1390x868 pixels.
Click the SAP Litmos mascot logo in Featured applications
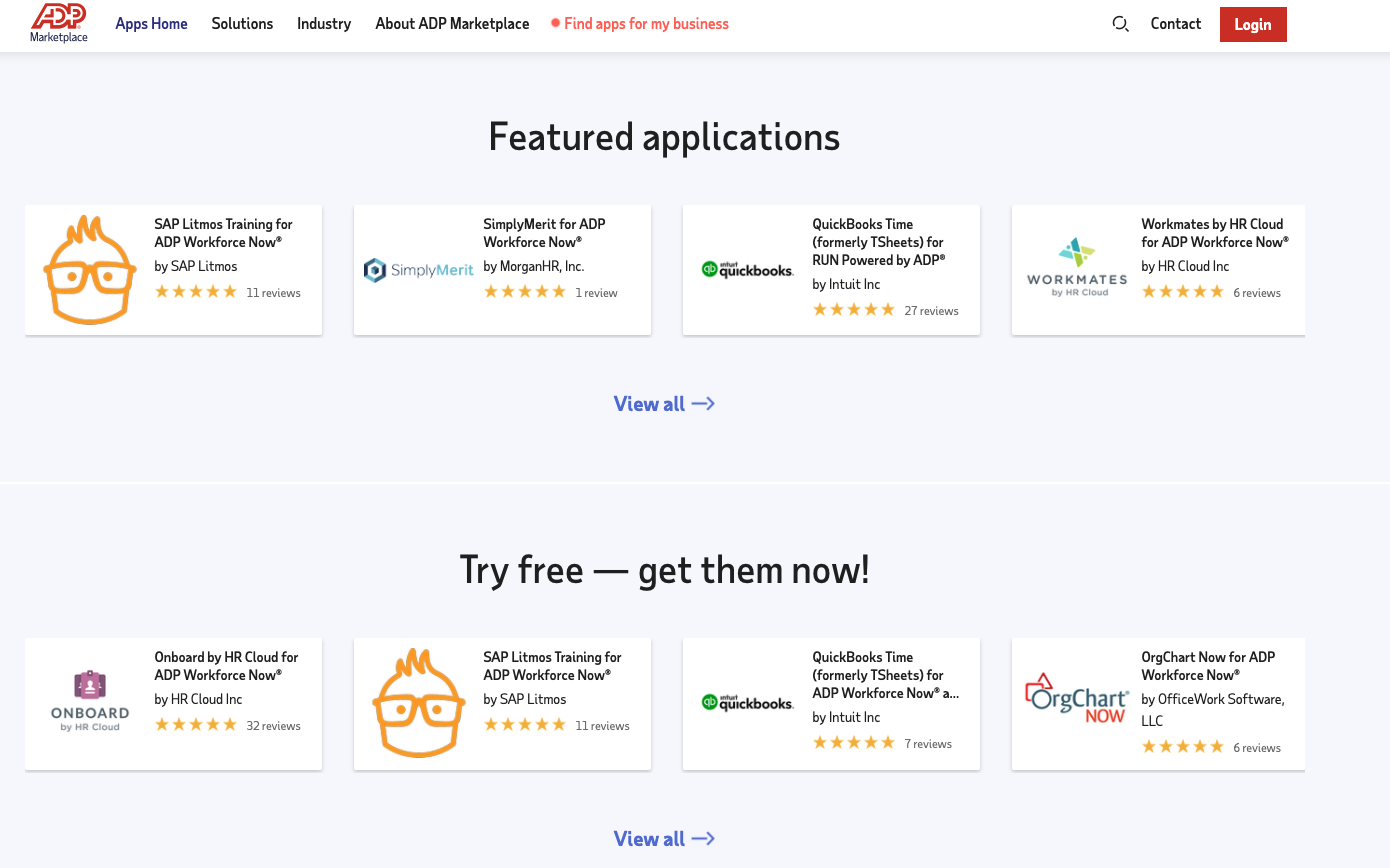pos(90,270)
